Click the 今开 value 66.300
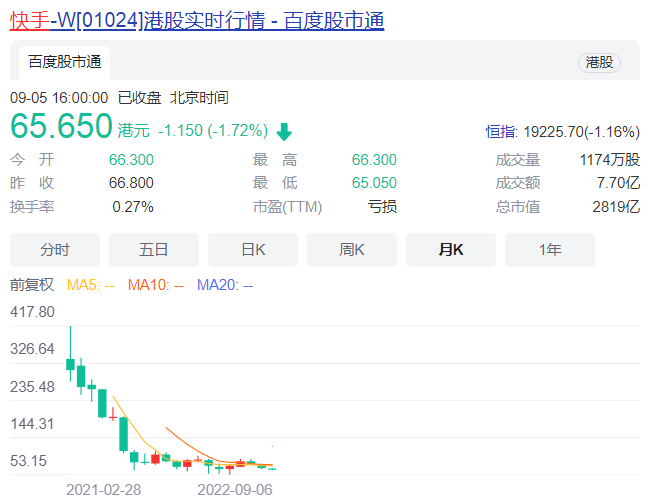Screen dimensions: 648x501 tap(131, 160)
